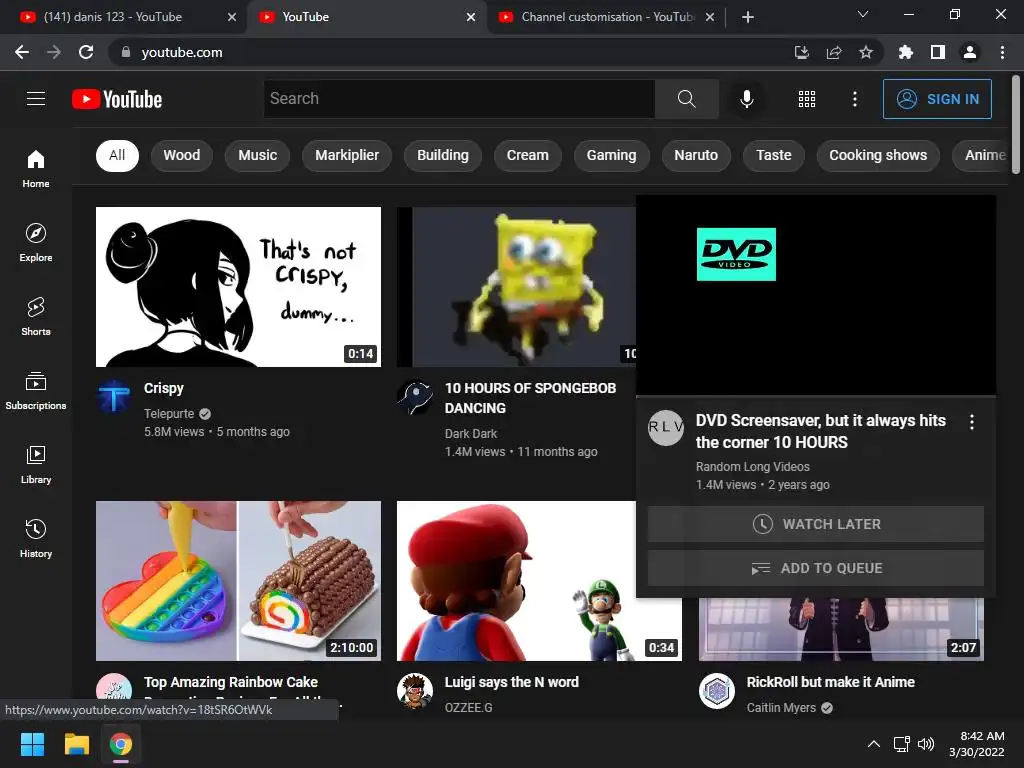Open Random Long Videos channel avatar
Screen dimensions: 1024x768
[665, 428]
